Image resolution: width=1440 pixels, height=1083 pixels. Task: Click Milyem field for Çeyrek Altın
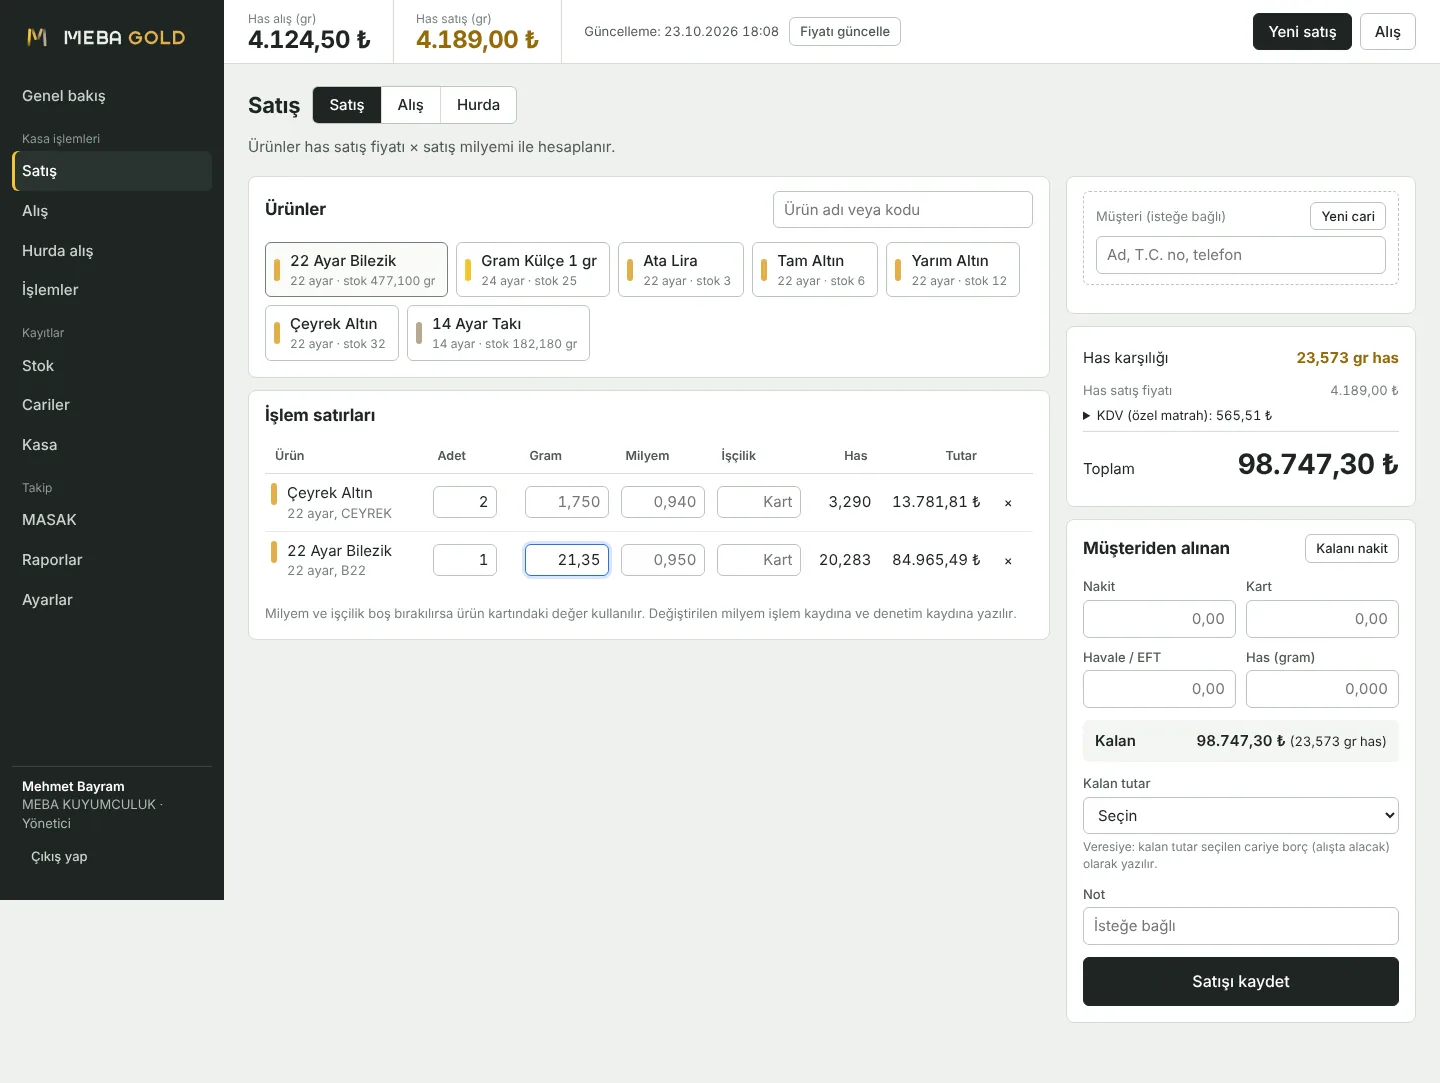coord(663,502)
